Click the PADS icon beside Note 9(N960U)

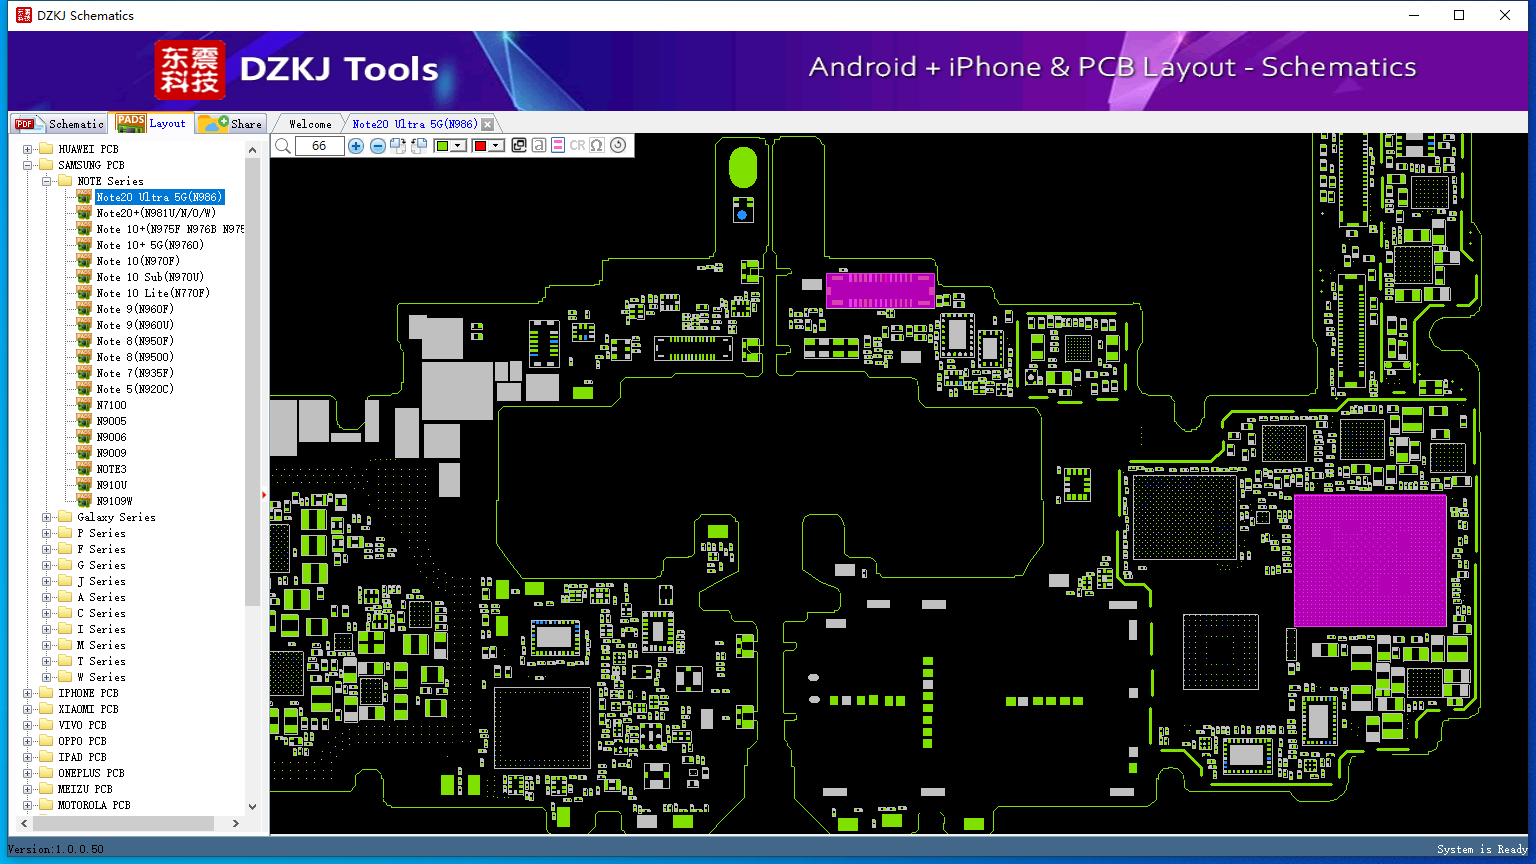pyautogui.click(x=84, y=325)
